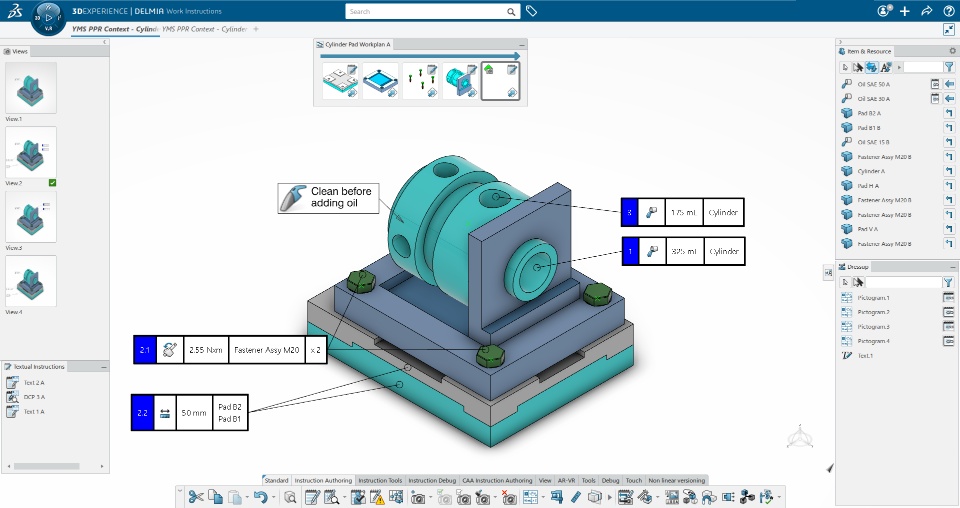Click the left arrow button for Oil SAE 50 A
This screenshot has width=960, height=508.
tap(949, 84)
